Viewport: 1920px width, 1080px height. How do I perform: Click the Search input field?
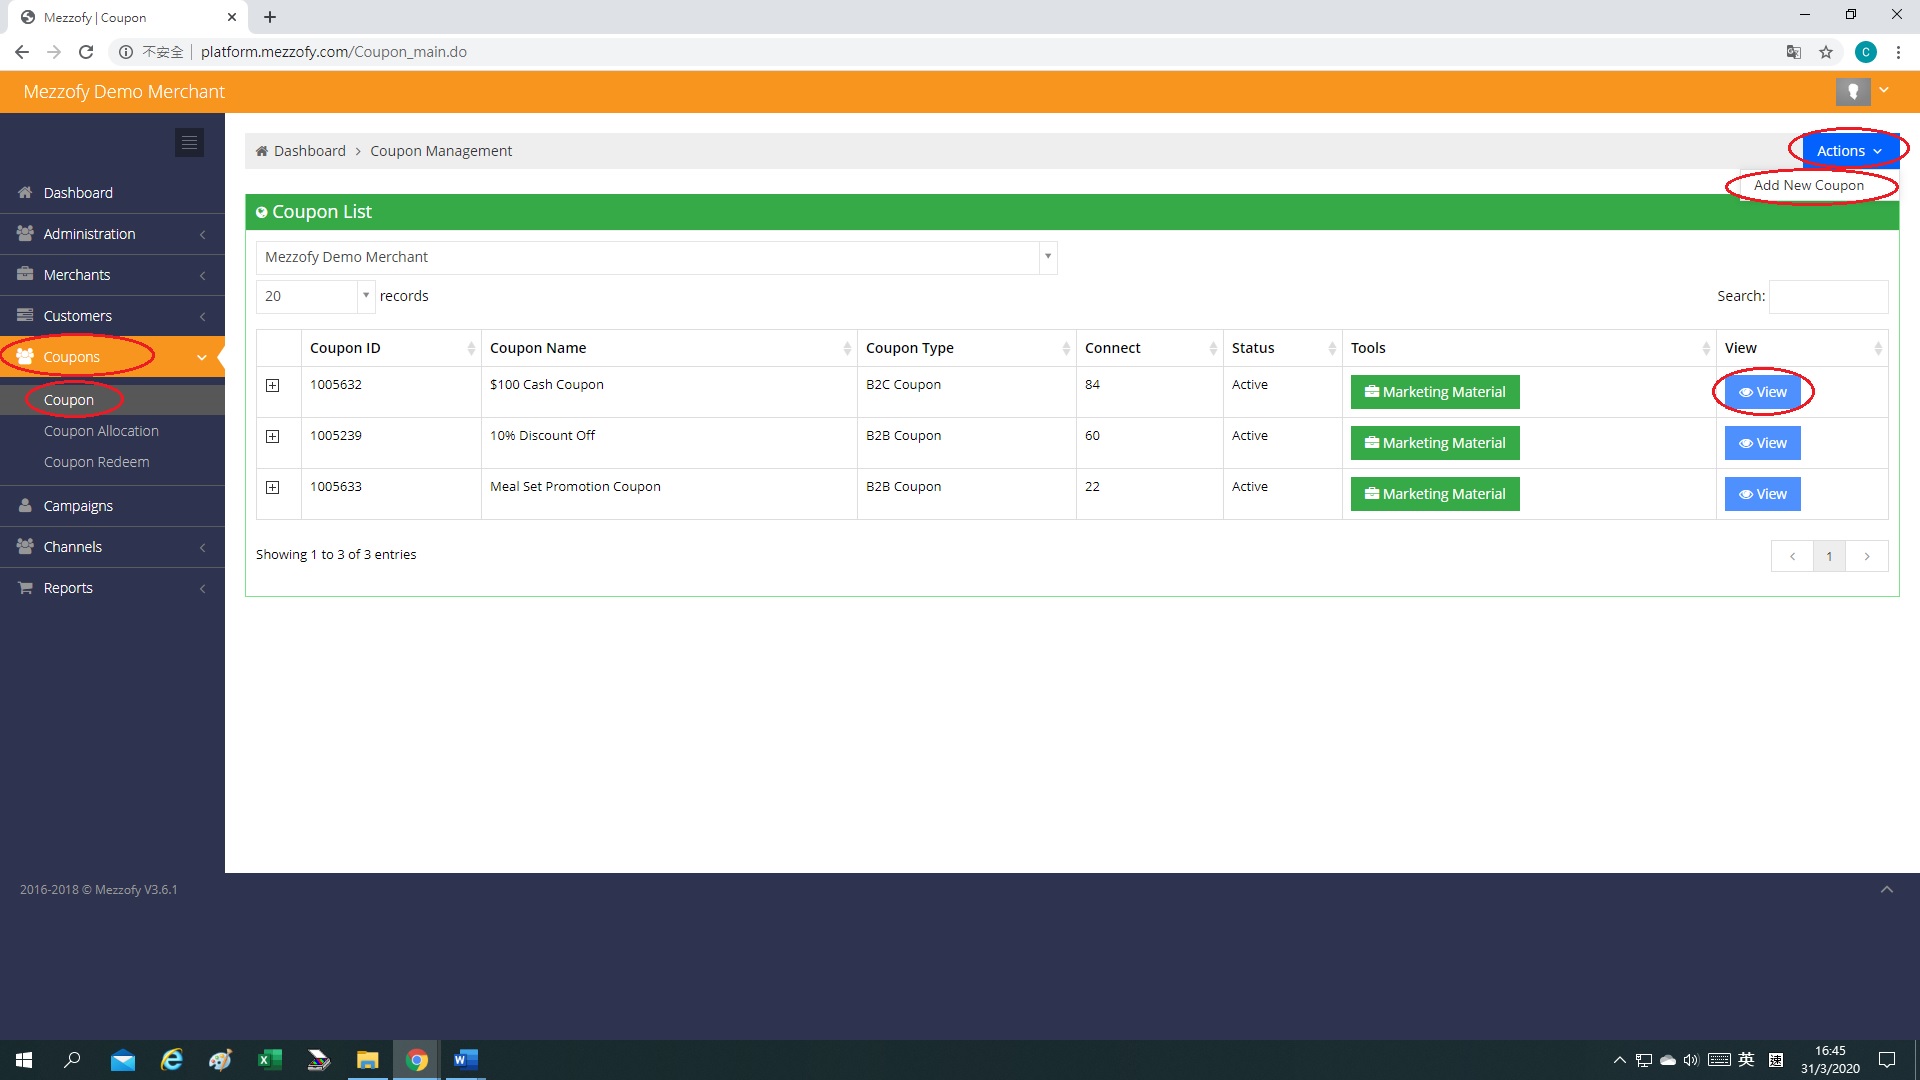point(1828,296)
